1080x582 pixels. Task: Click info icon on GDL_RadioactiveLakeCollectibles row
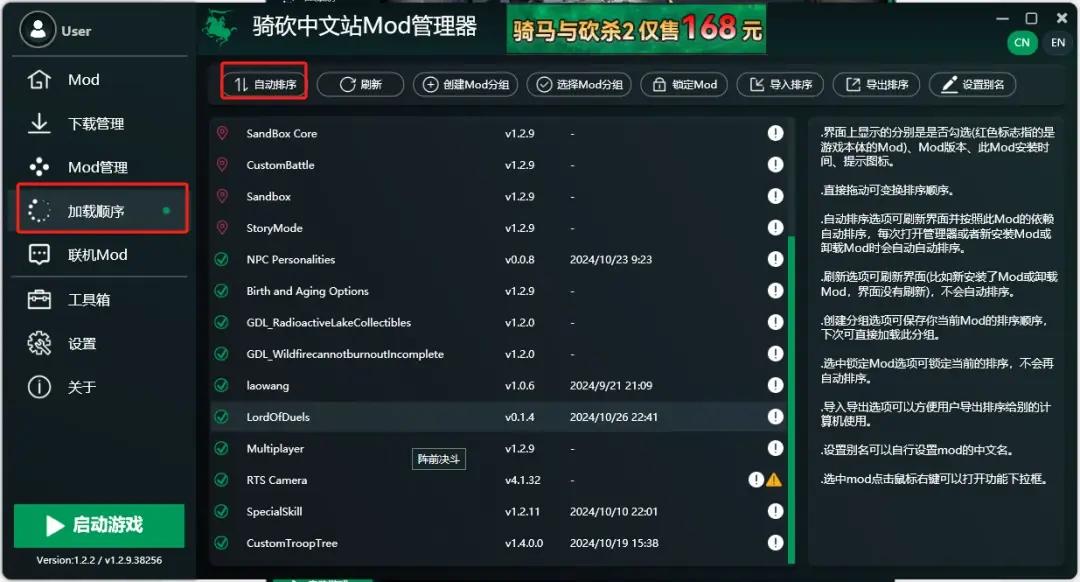[776, 322]
